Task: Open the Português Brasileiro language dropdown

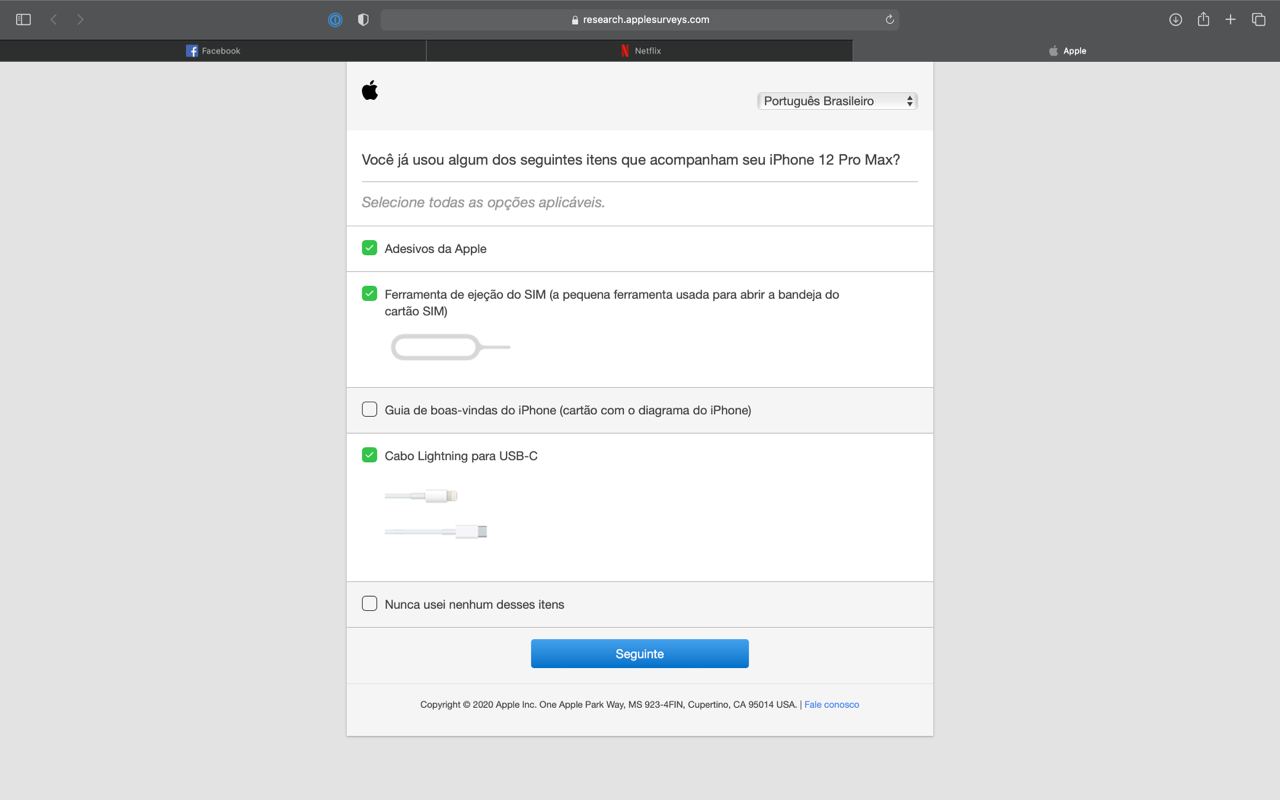Action: 837,100
